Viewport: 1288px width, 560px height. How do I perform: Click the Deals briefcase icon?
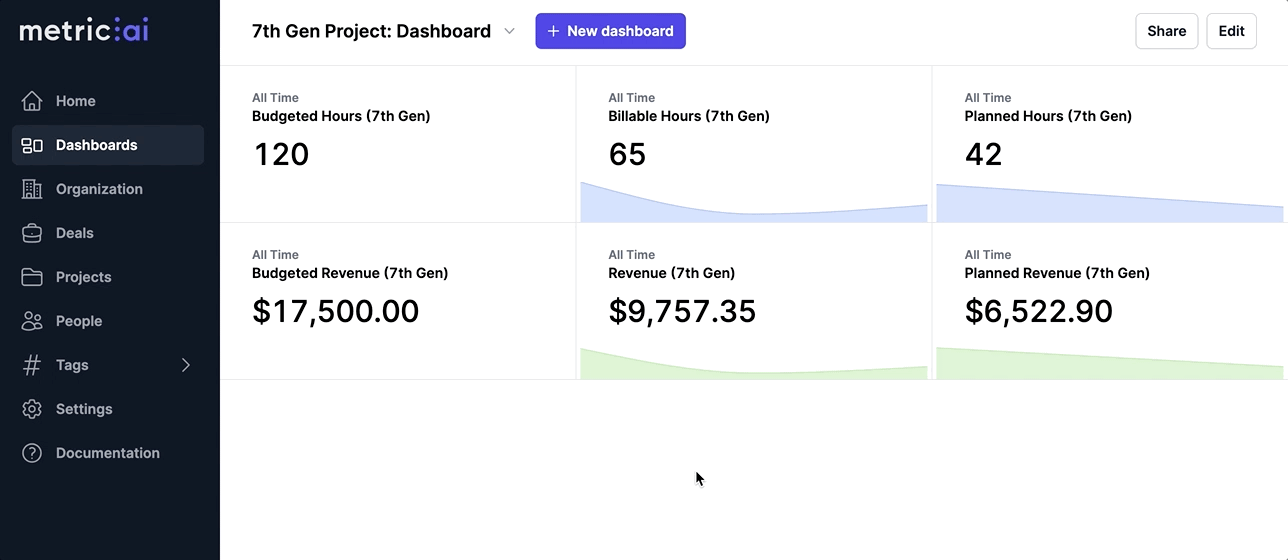click(x=32, y=233)
